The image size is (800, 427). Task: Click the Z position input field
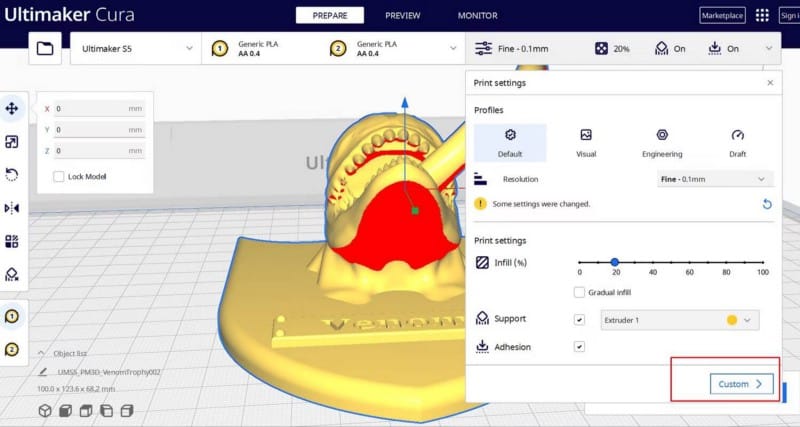[99, 151]
